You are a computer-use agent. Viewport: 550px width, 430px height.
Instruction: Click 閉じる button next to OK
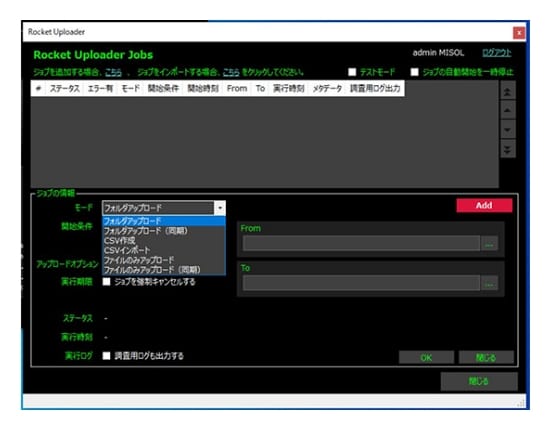[486, 358]
